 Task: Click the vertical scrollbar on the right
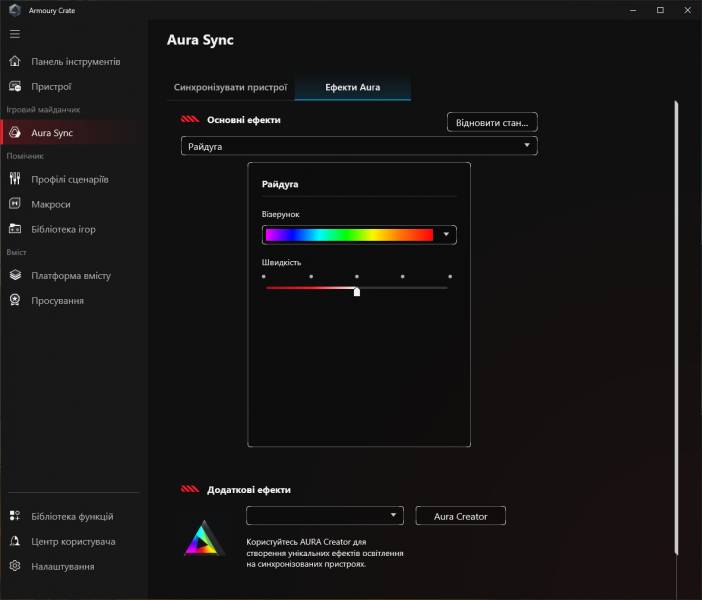(676, 328)
